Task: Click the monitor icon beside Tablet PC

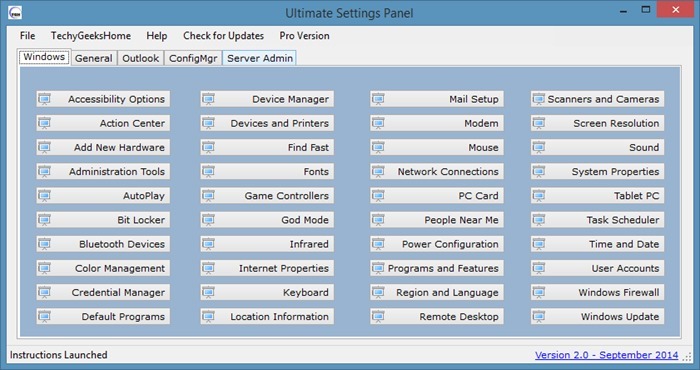Action: [539, 195]
